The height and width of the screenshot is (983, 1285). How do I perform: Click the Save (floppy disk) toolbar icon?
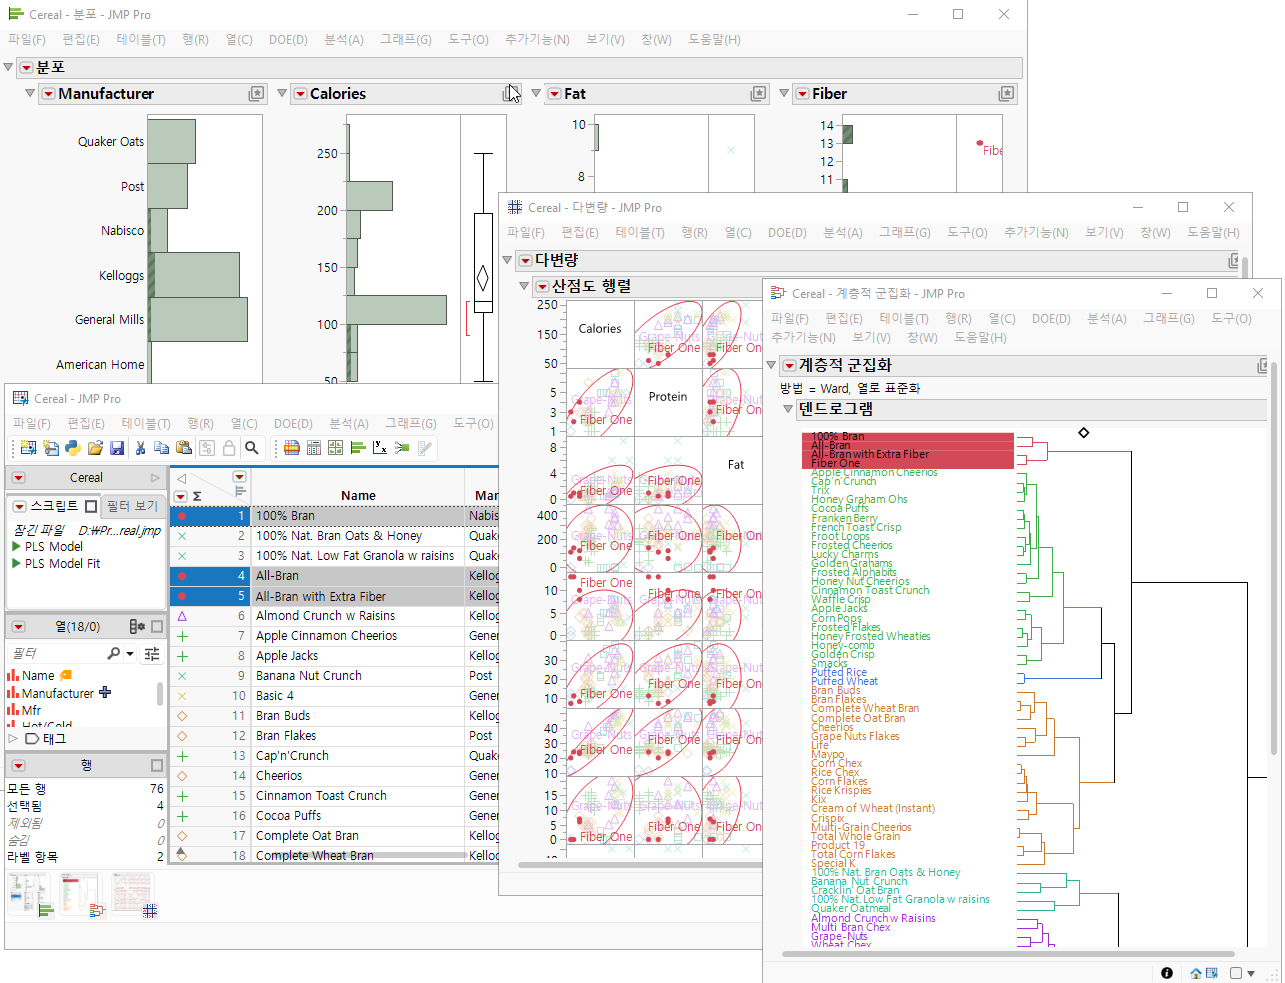click(117, 448)
